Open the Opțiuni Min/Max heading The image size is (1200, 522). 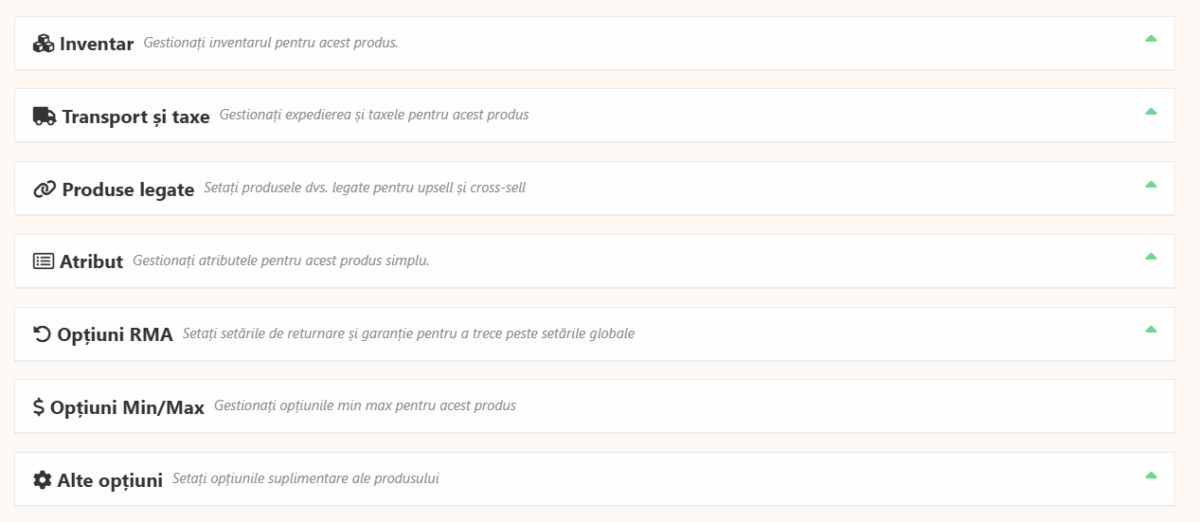(127, 408)
